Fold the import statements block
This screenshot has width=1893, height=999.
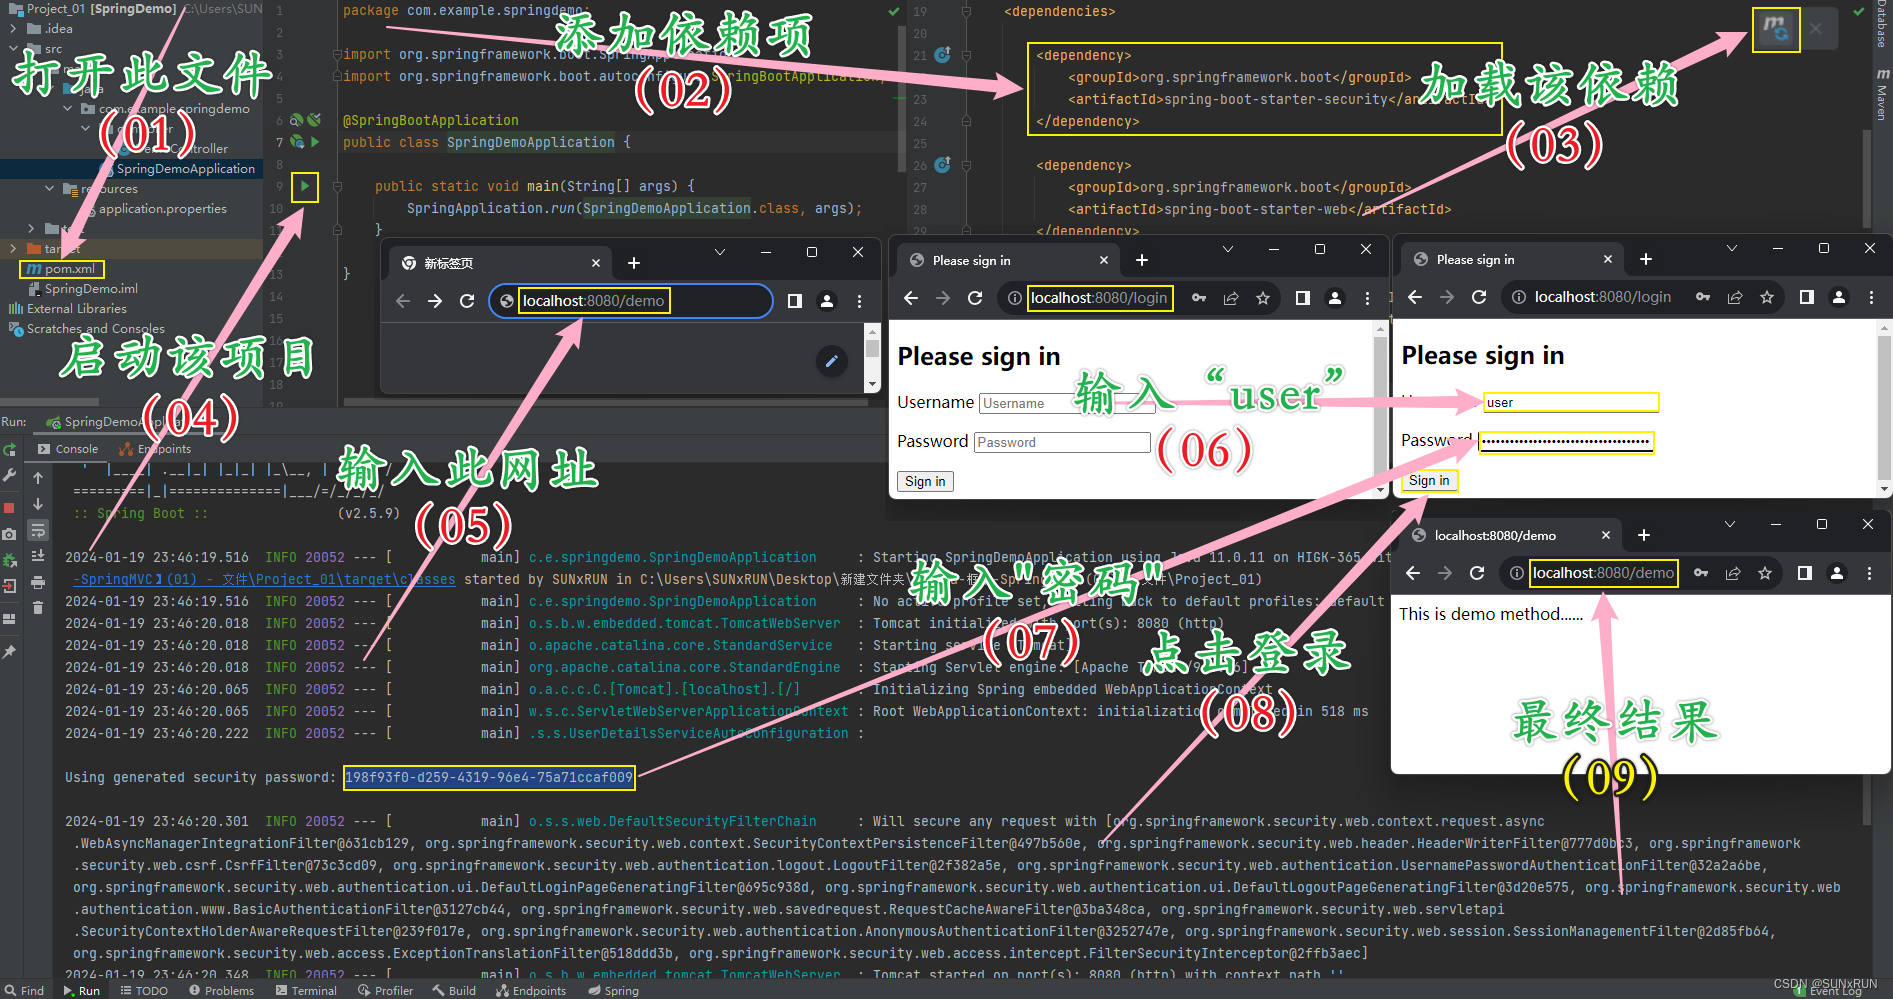pos(338,55)
